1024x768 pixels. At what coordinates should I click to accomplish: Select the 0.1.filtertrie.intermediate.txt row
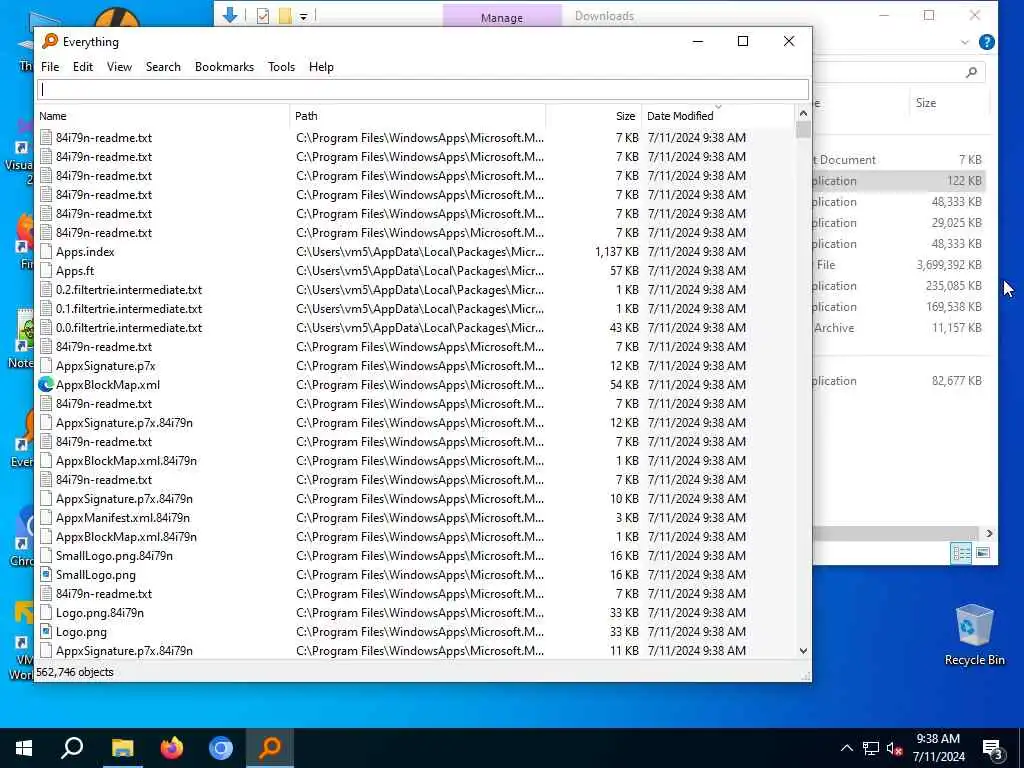415,309
